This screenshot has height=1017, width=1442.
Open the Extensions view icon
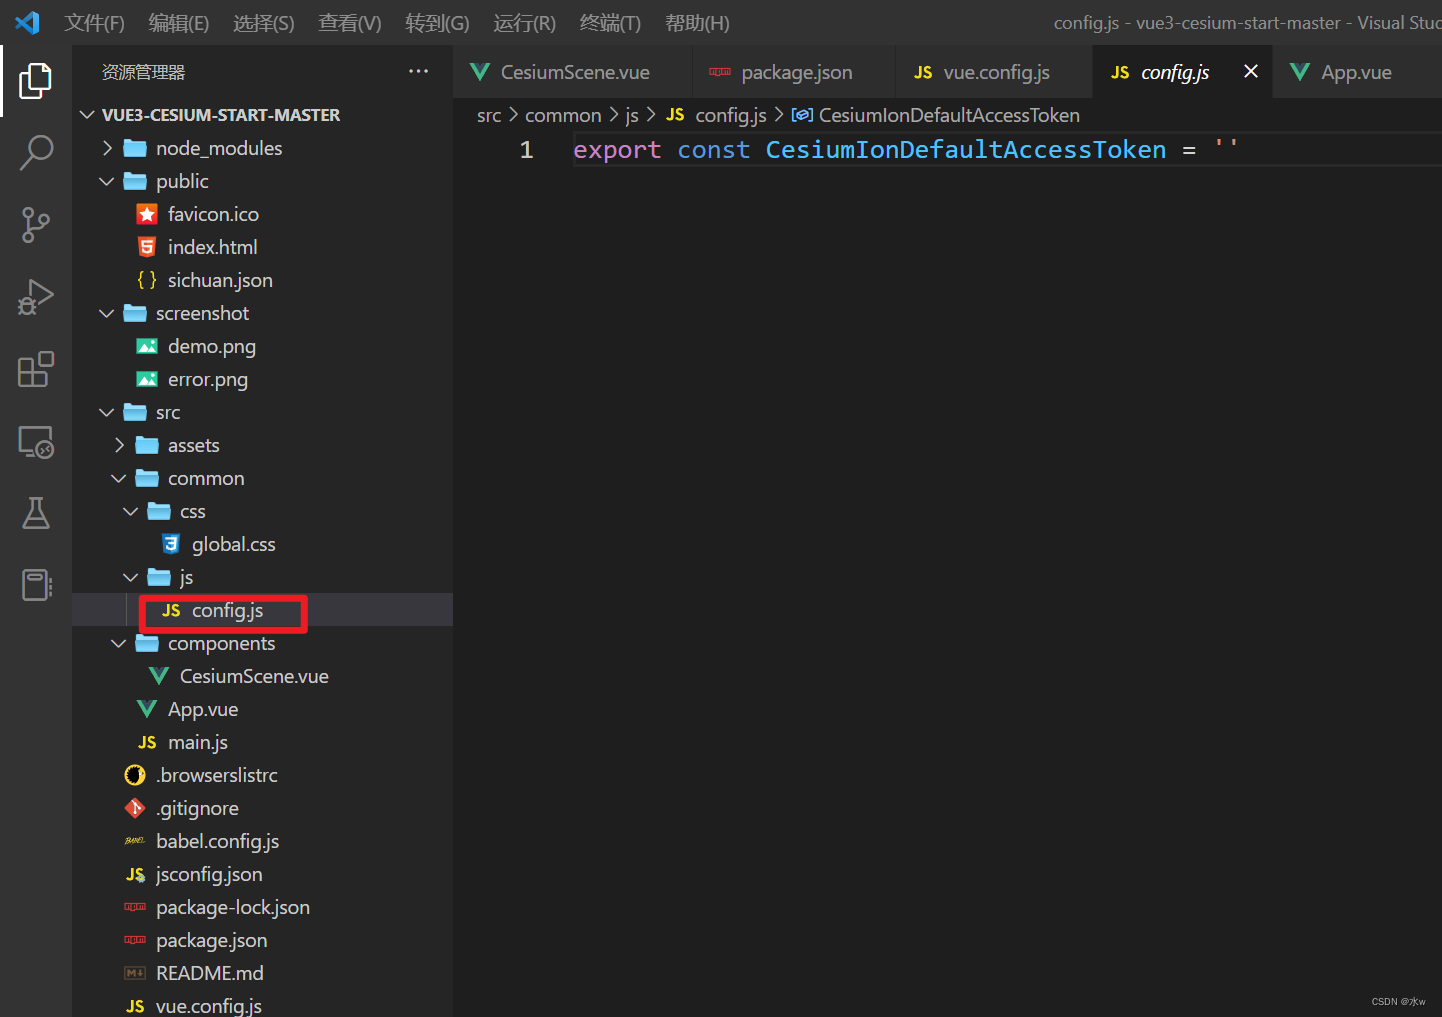[36, 369]
